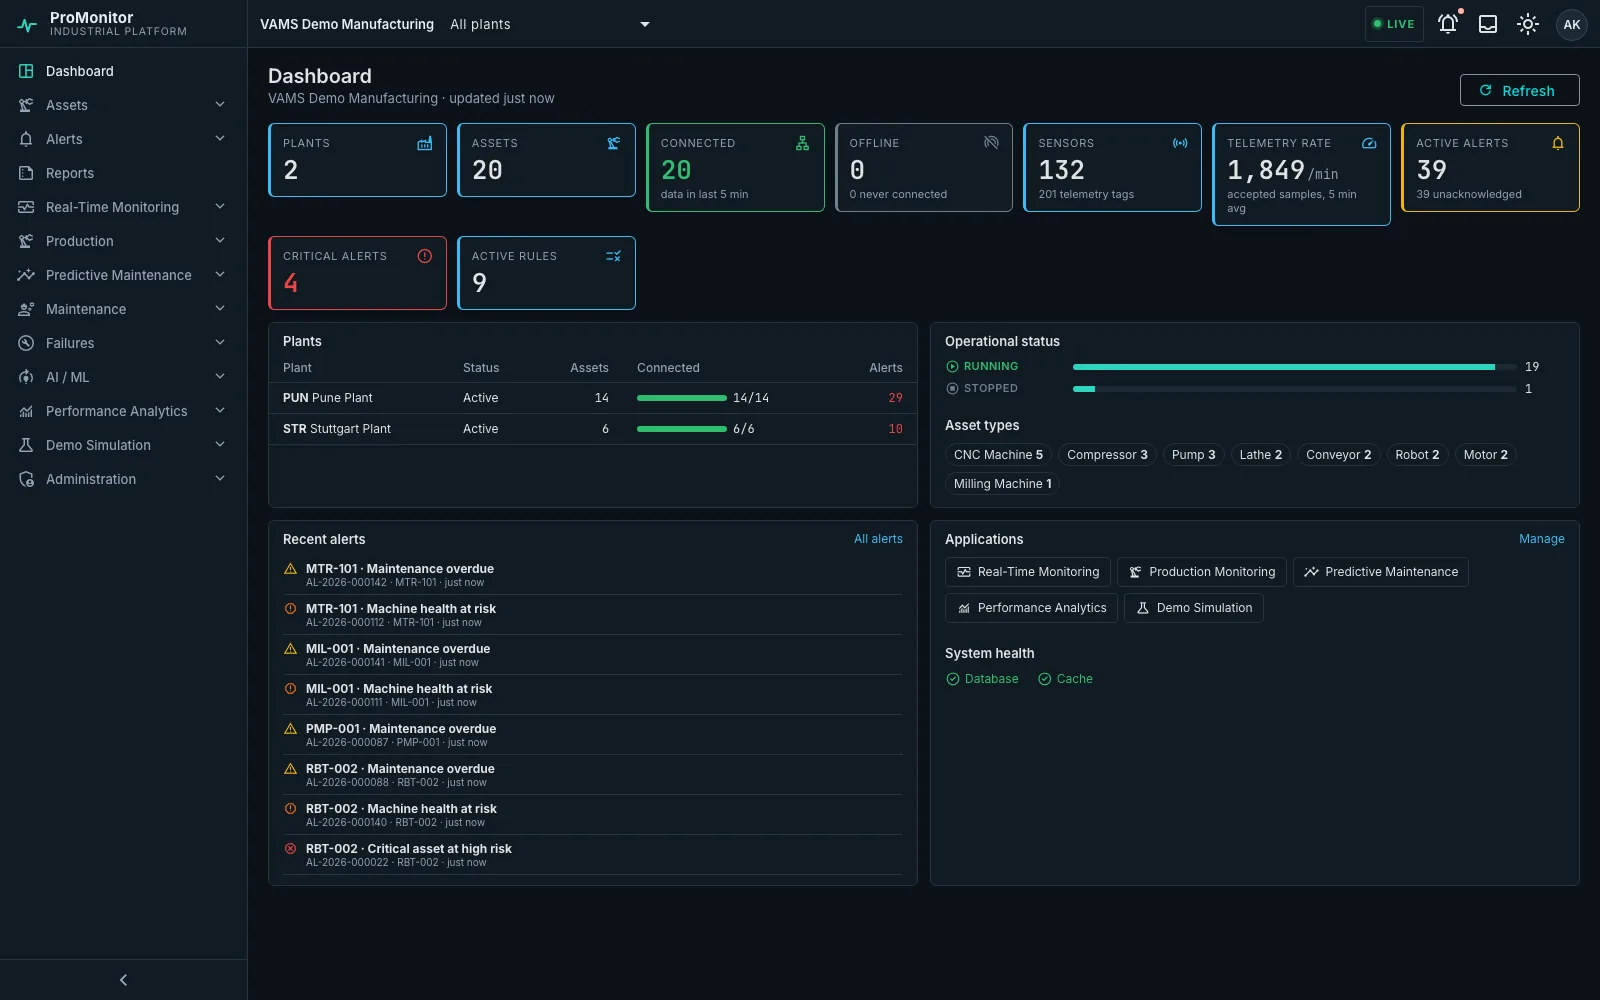Select AI / ML in the sidebar
This screenshot has height=1000, width=1600.
[x=123, y=377]
